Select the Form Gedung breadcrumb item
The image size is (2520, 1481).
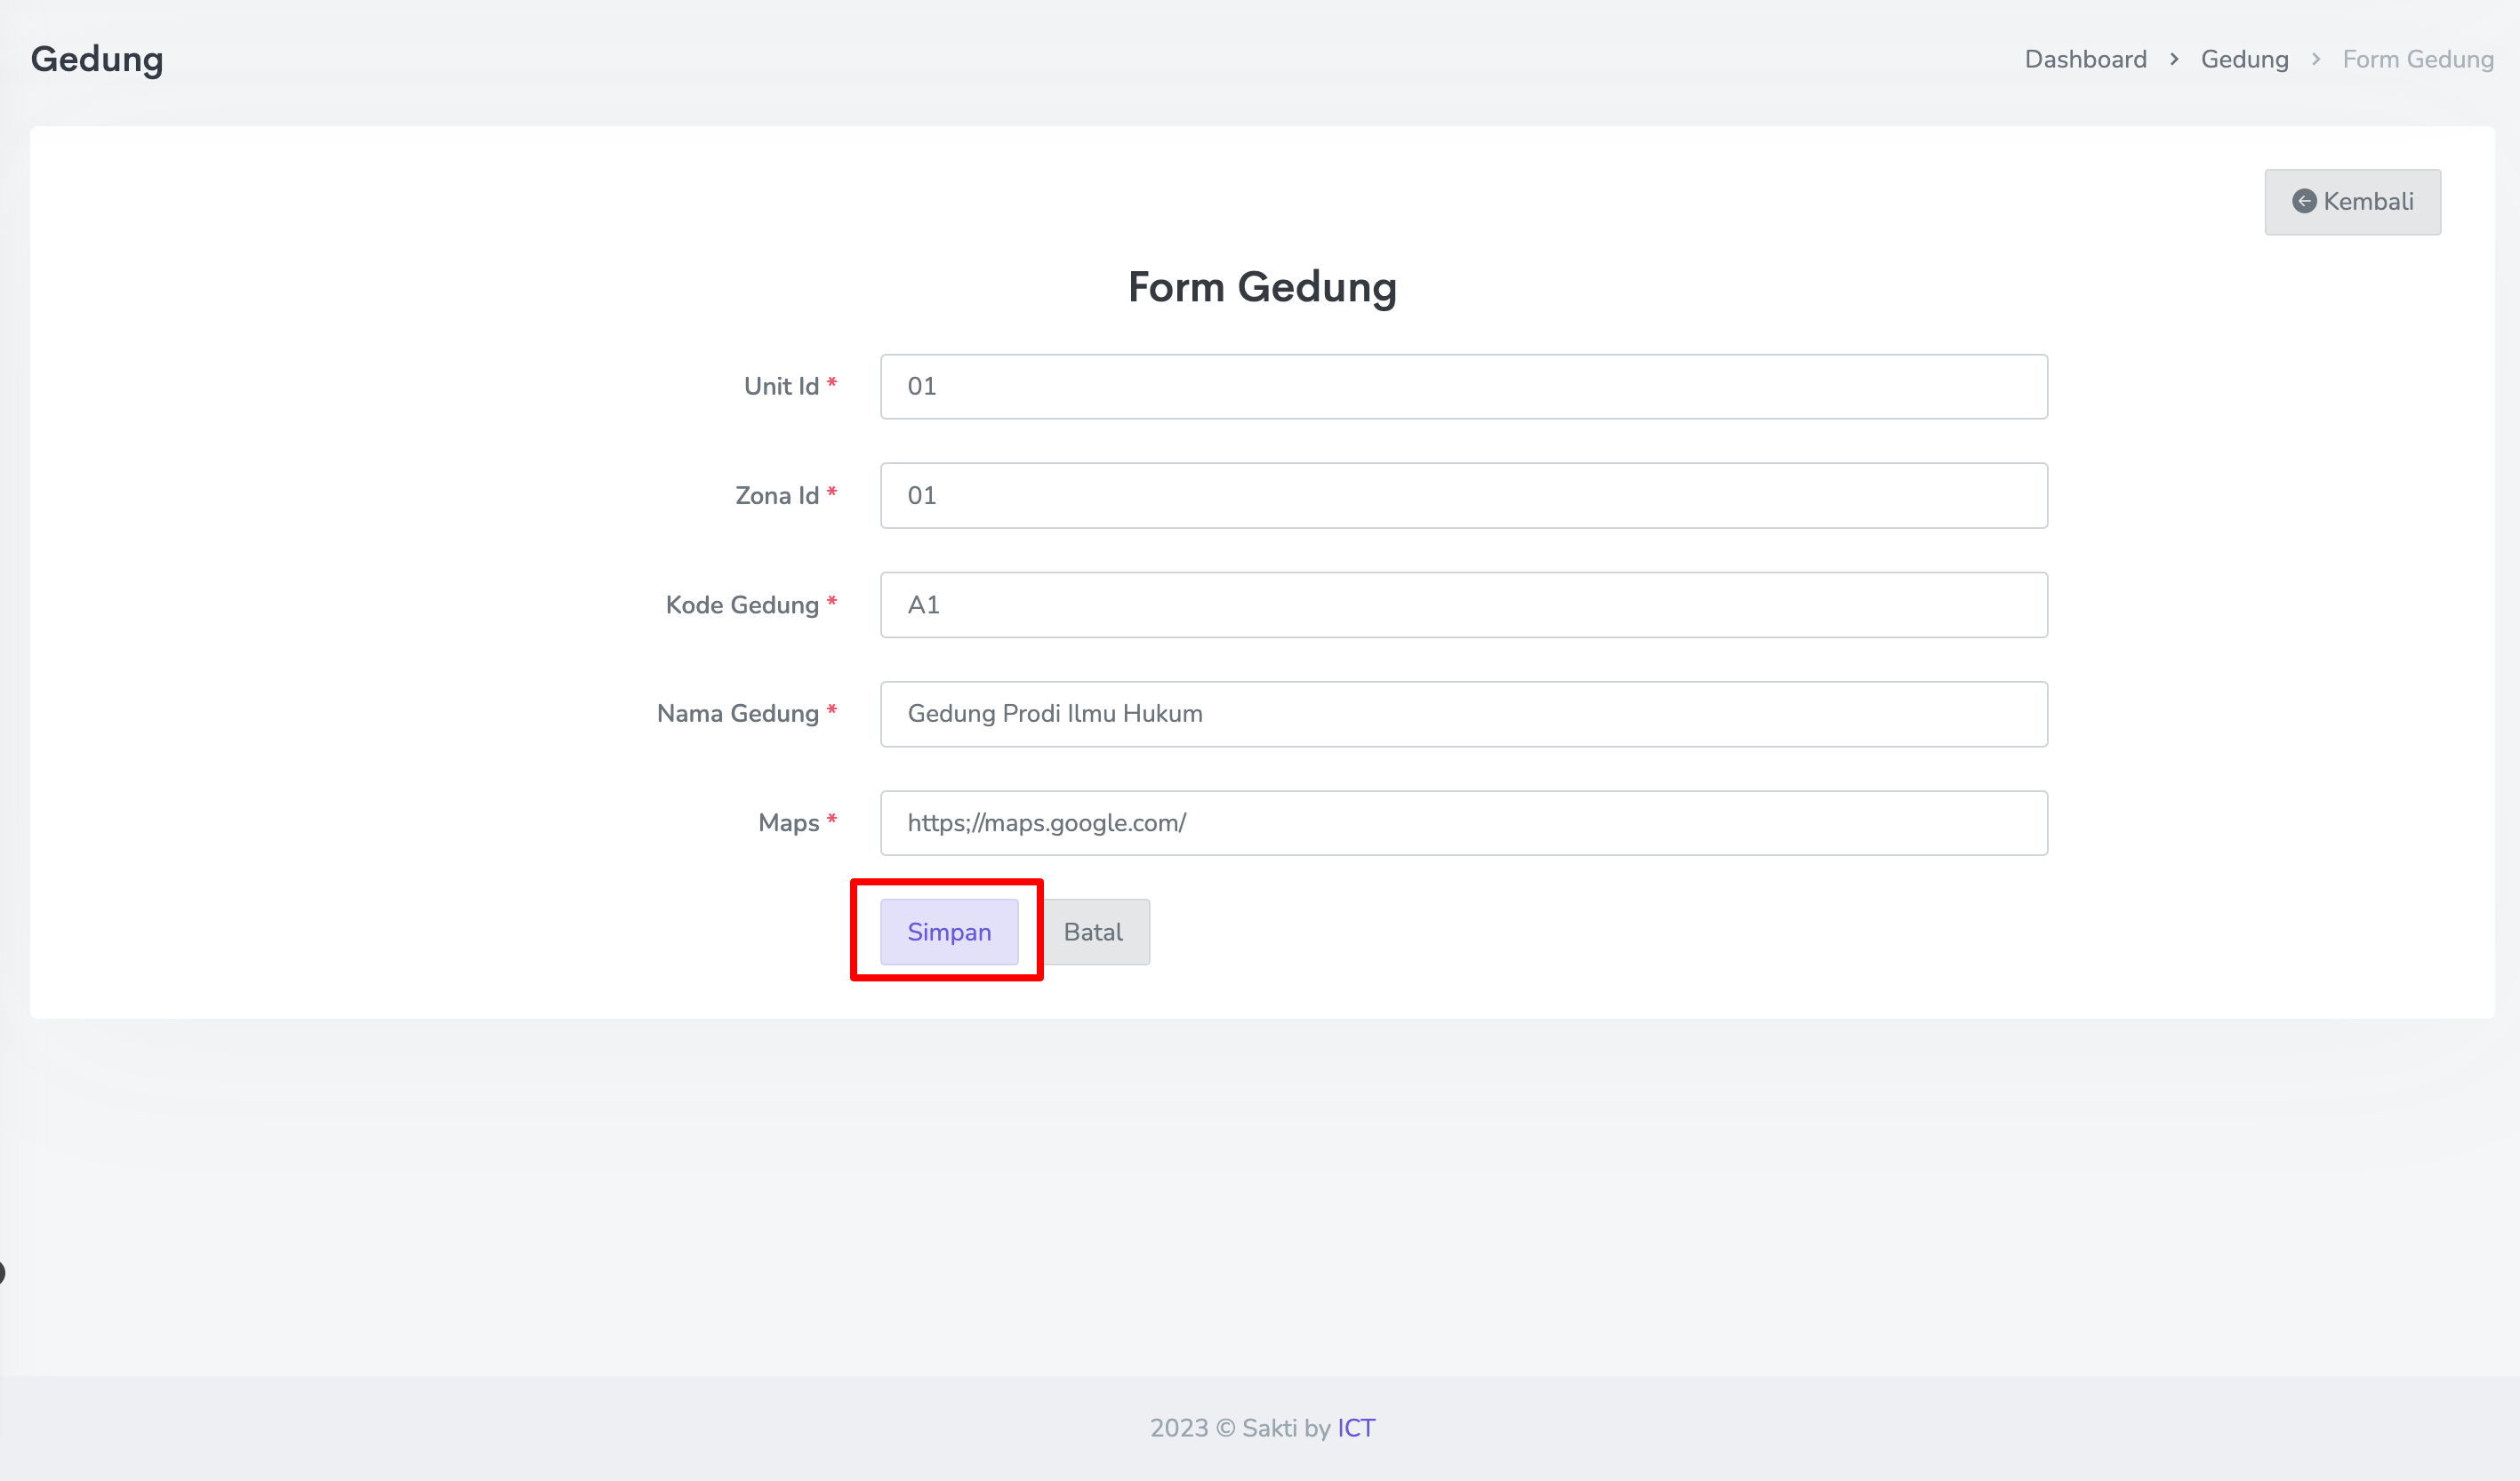tap(2417, 60)
